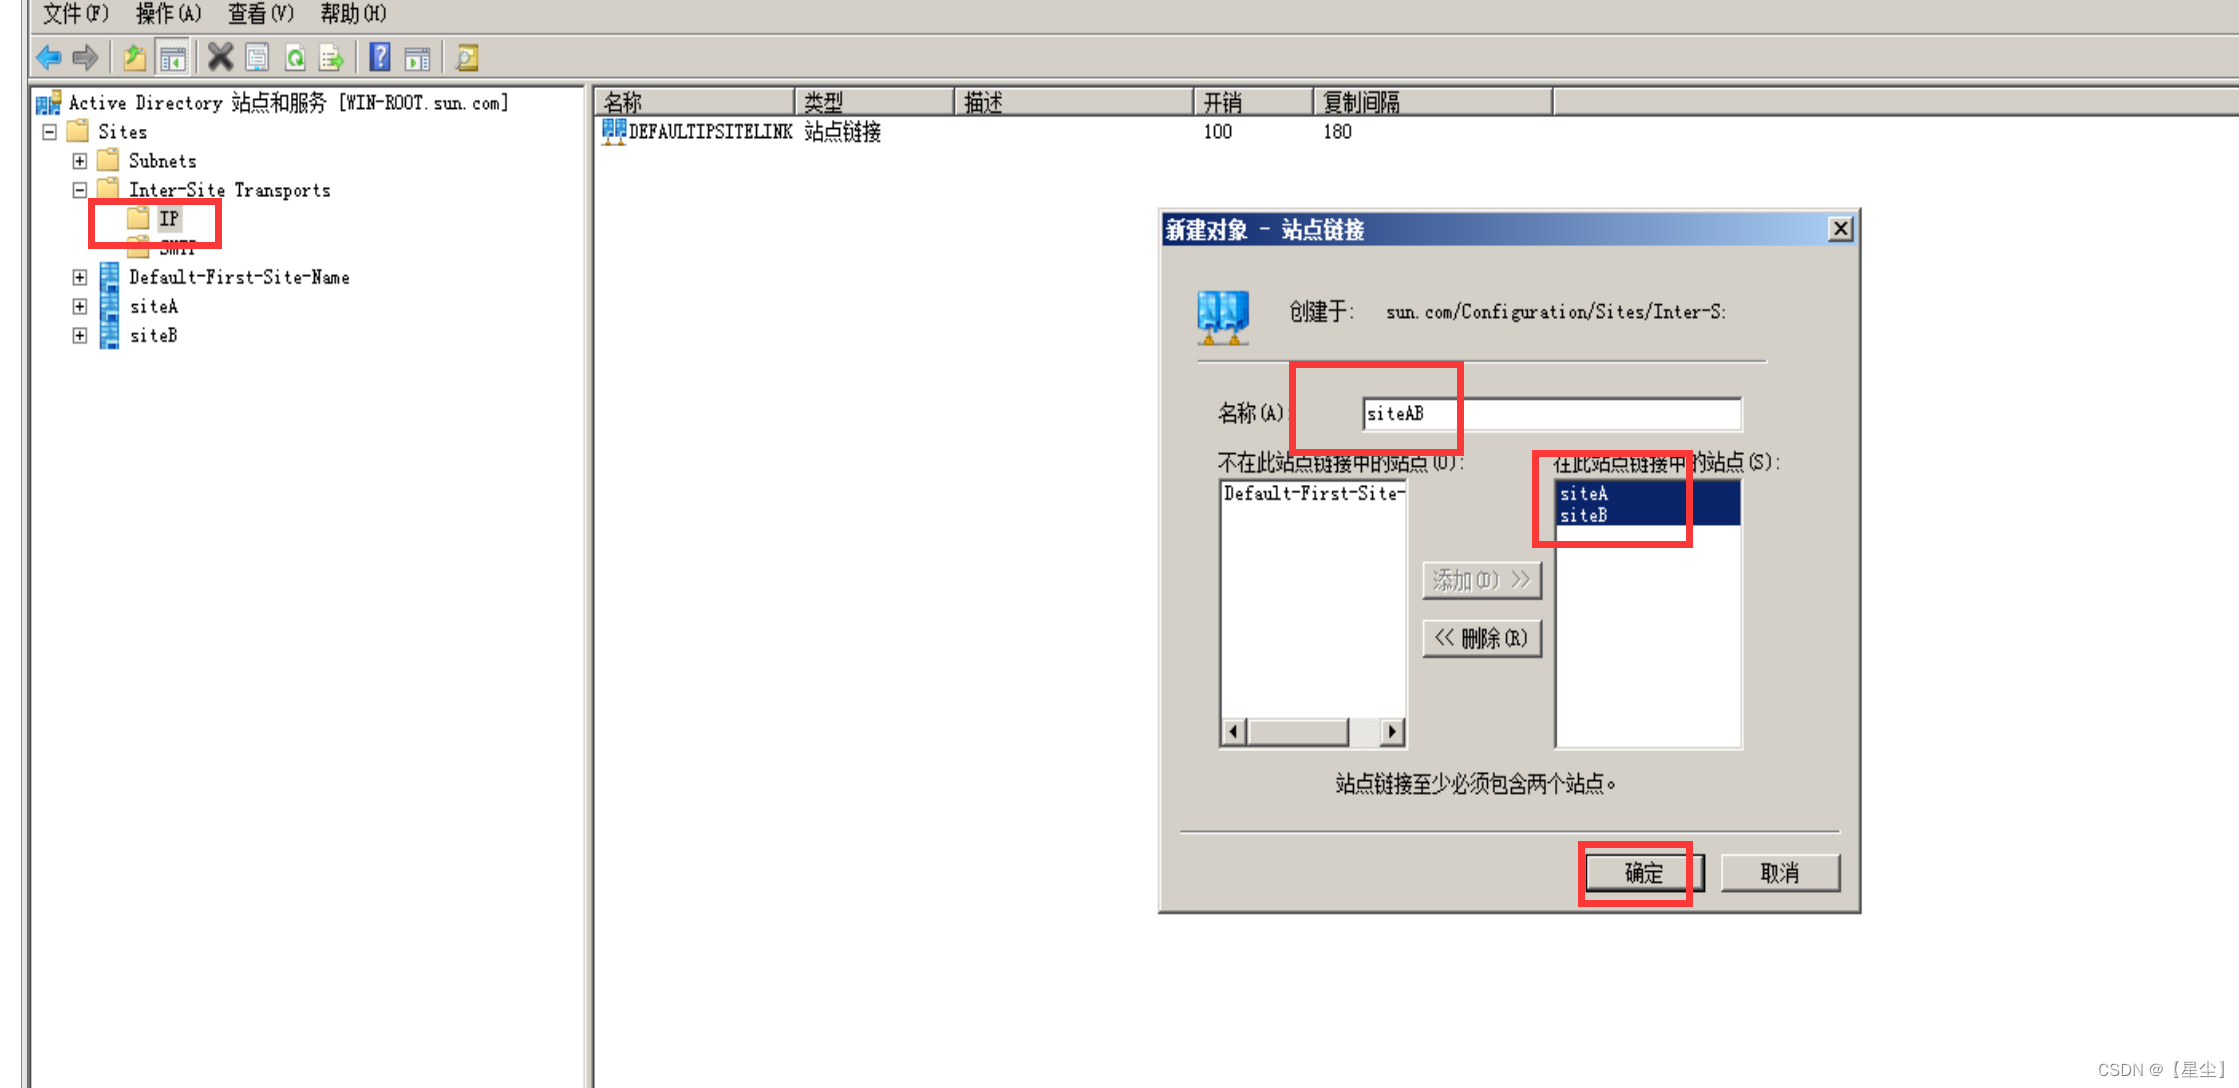Viewport: 2239px width, 1088px height.
Task: Click the 删除(R) button
Action: pos(1481,638)
